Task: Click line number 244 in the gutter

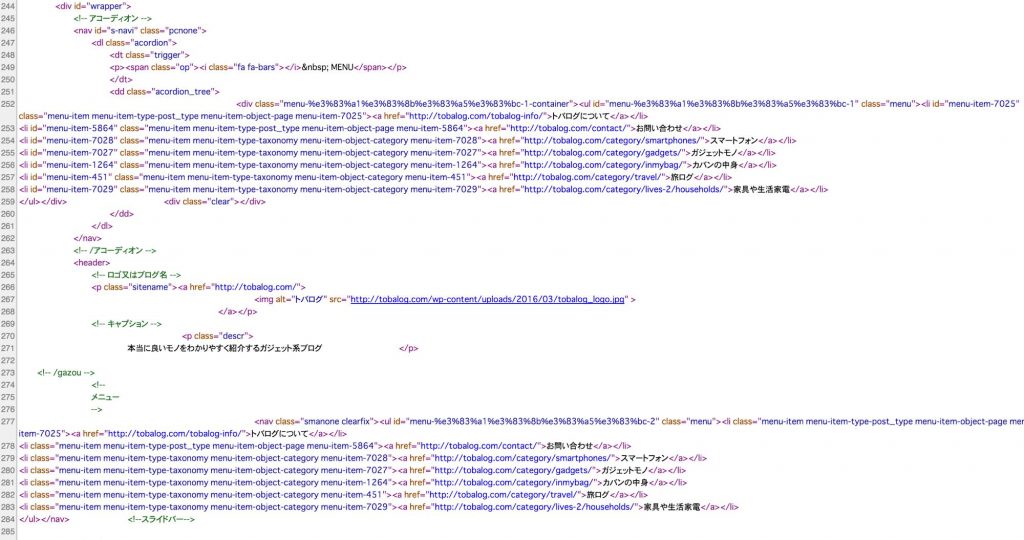Action: click(8, 6)
